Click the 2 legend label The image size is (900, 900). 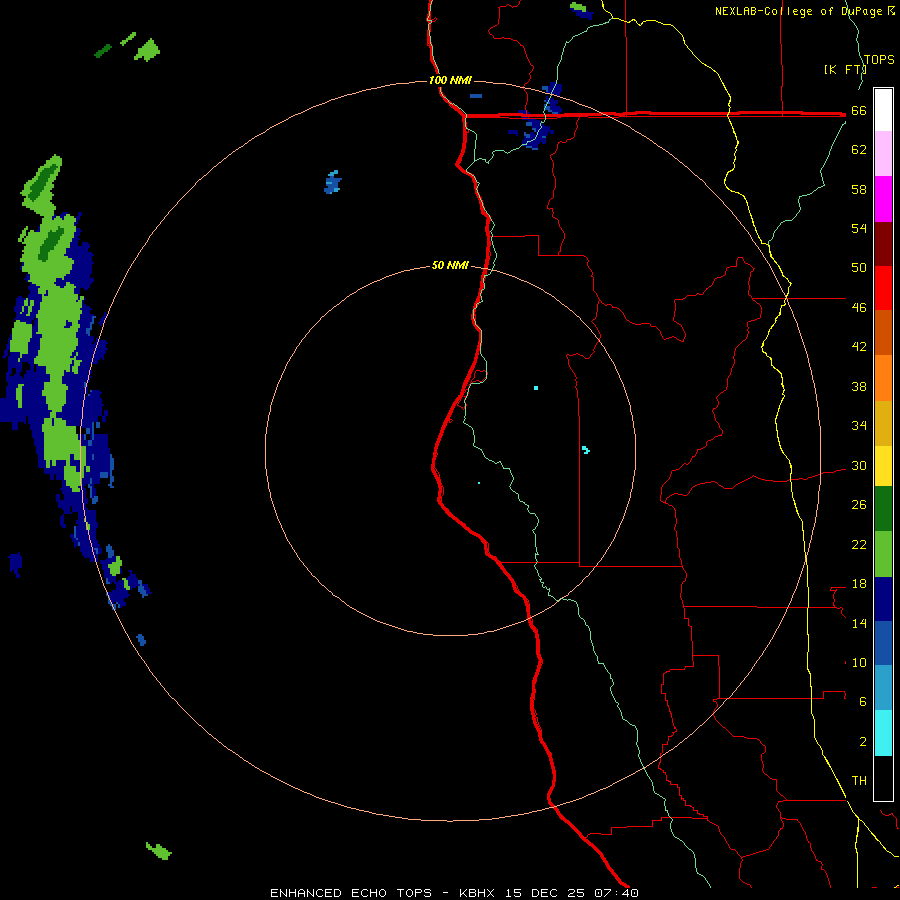coord(863,742)
